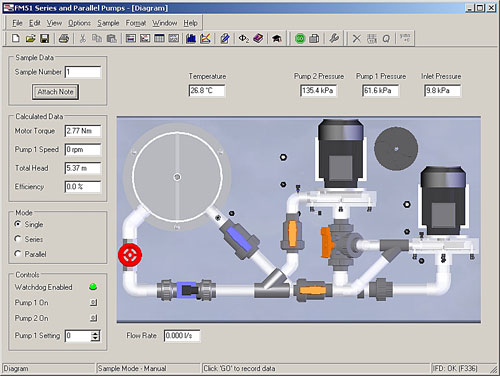Viewport: 500px width, 376px height.
Task: Select the Series mode radio button
Action: (x=18, y=239)
